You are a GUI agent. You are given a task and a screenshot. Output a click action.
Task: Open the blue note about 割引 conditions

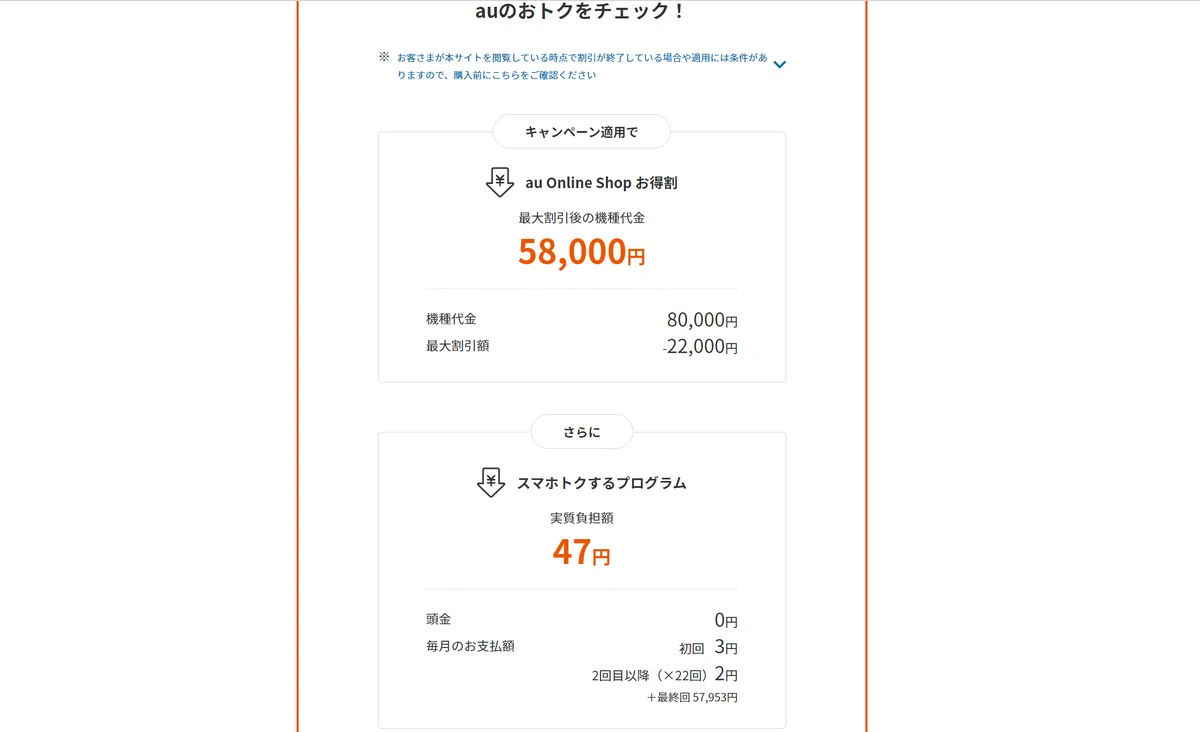click(x=582, y=66)
